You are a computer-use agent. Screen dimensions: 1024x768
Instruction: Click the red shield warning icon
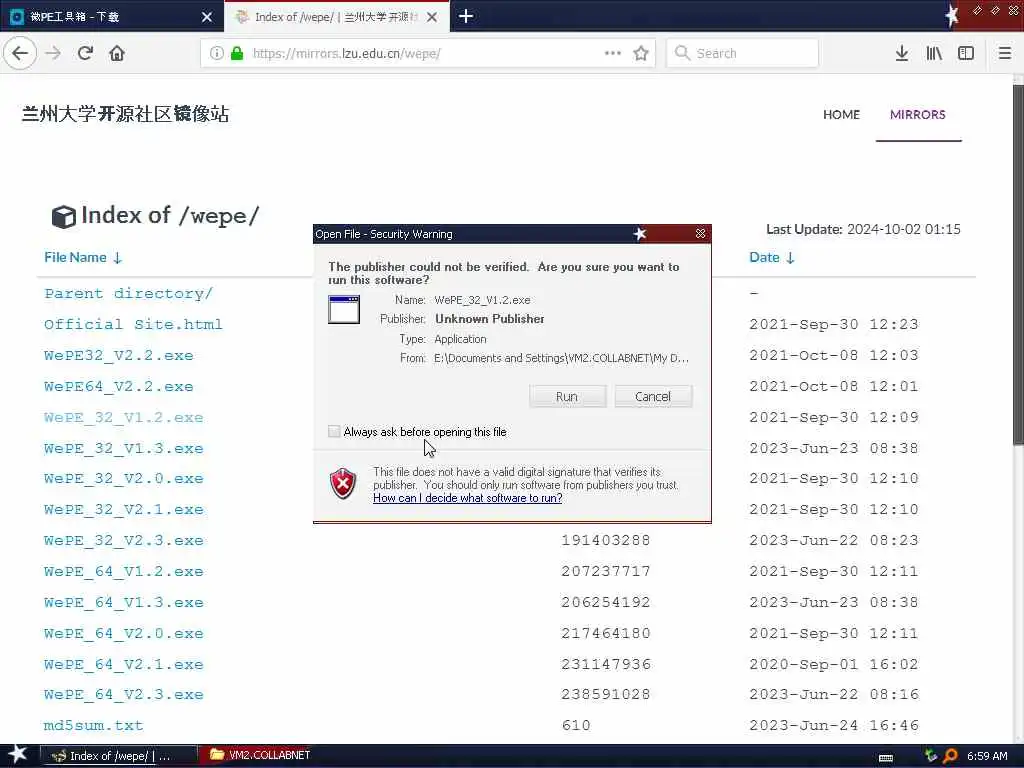343,483
